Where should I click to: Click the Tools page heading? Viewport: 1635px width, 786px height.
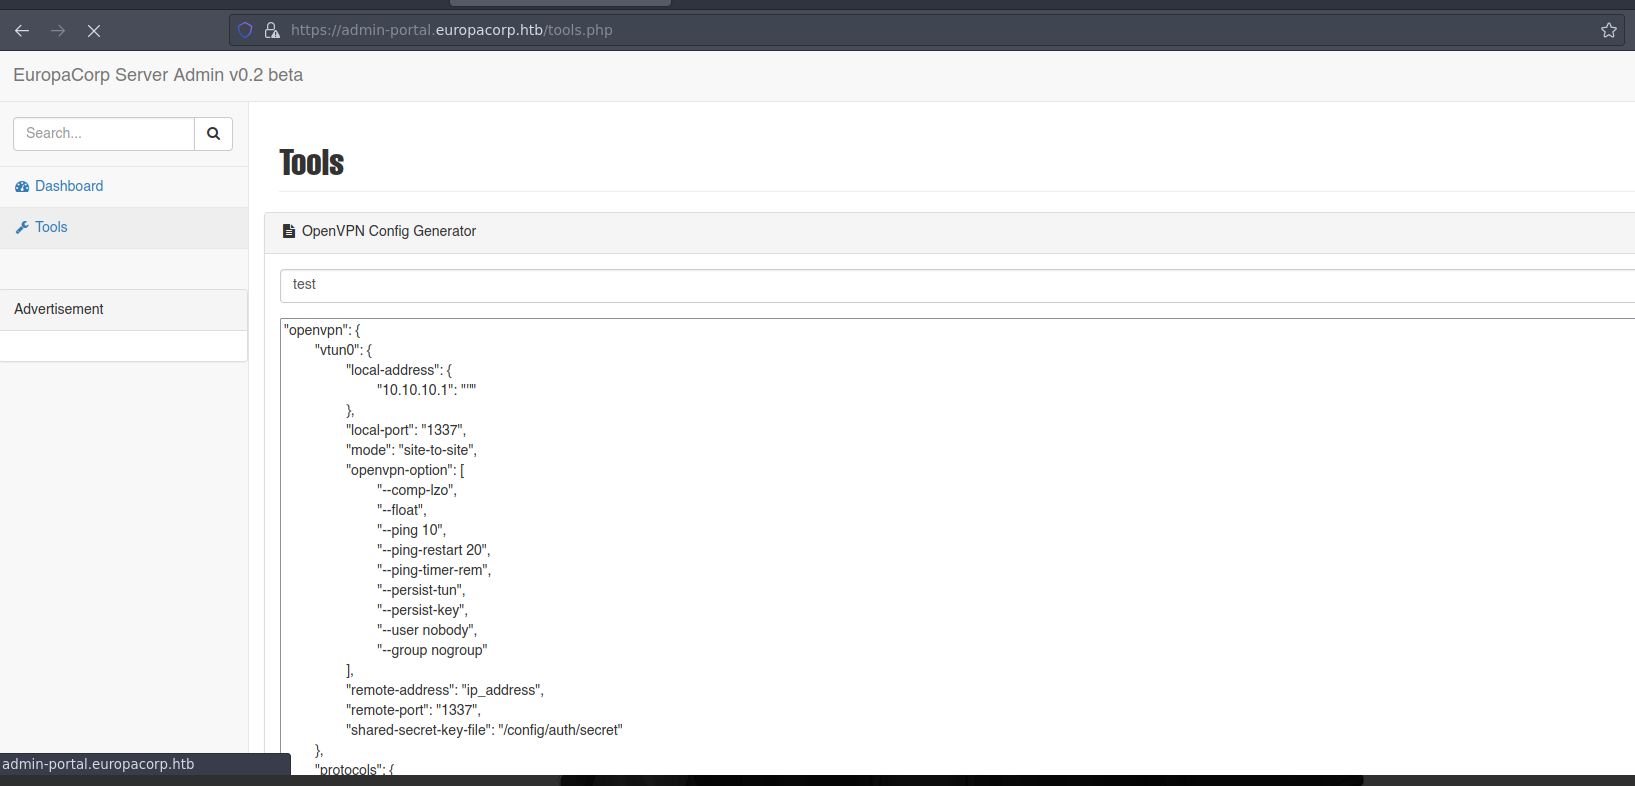[311, 162]
